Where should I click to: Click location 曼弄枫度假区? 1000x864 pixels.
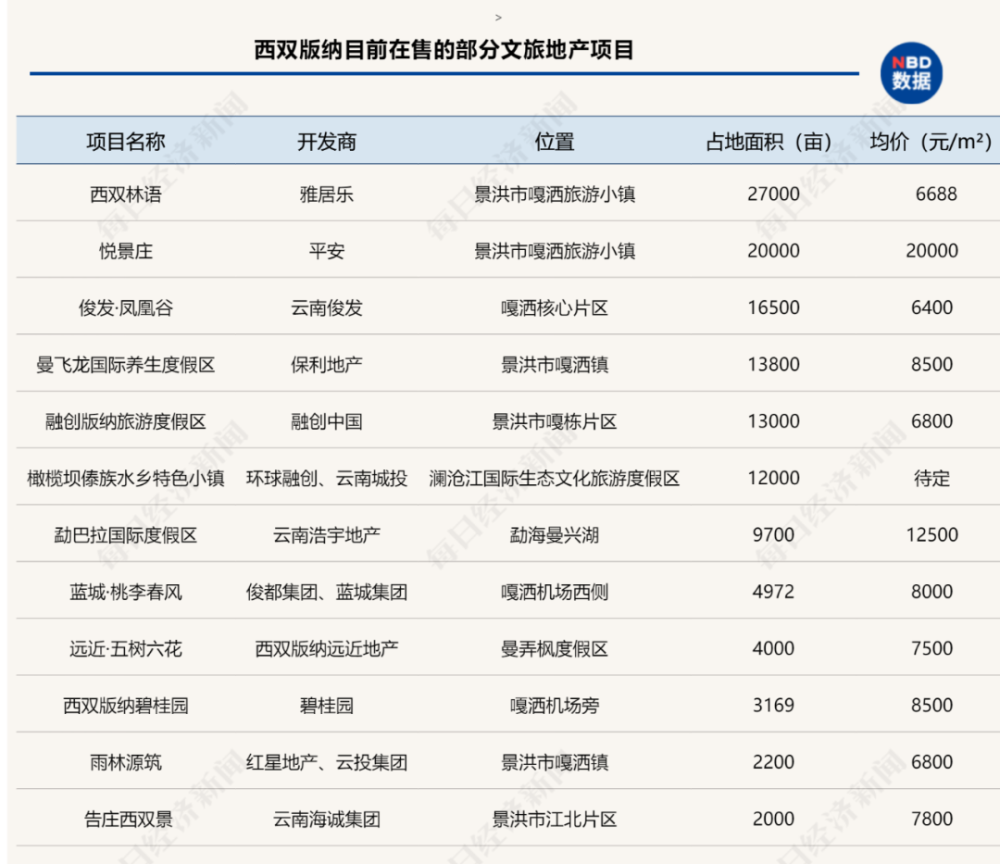click(x=554, y=649)
